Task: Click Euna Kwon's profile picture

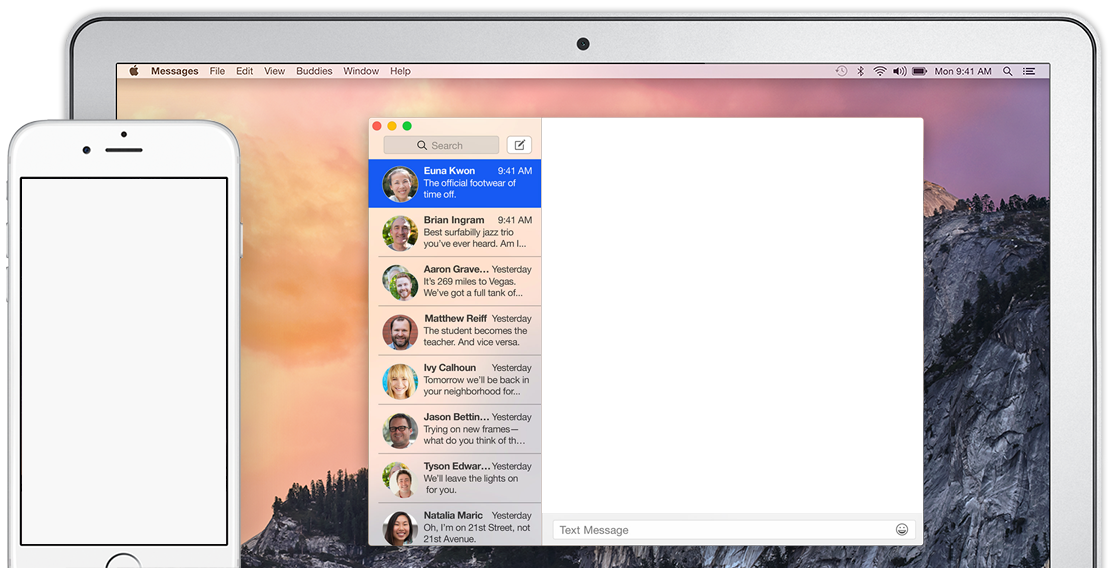Action: 400,184
